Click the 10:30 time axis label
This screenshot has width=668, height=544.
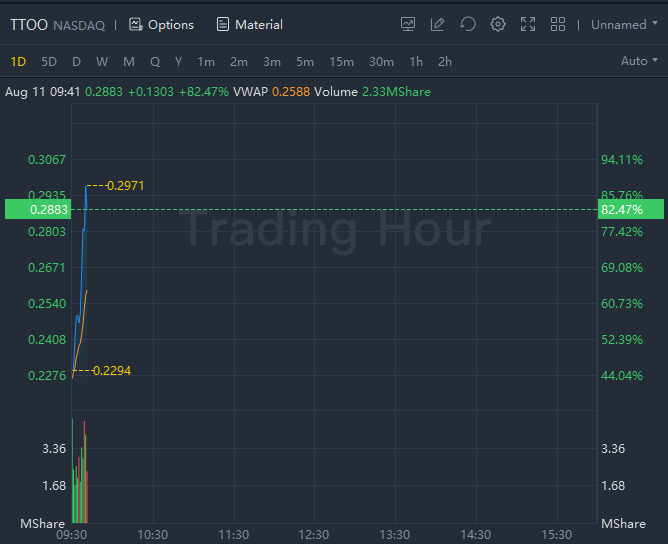(x=153, y=535)
